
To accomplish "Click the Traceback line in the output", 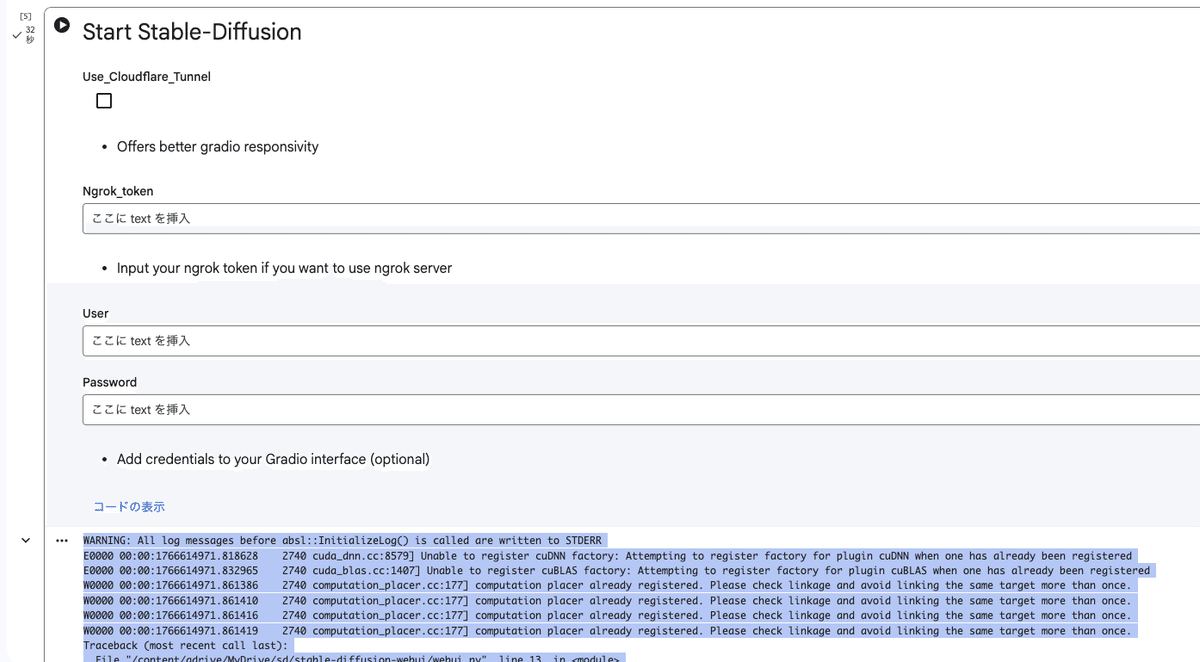I will [x=185, y=645].
